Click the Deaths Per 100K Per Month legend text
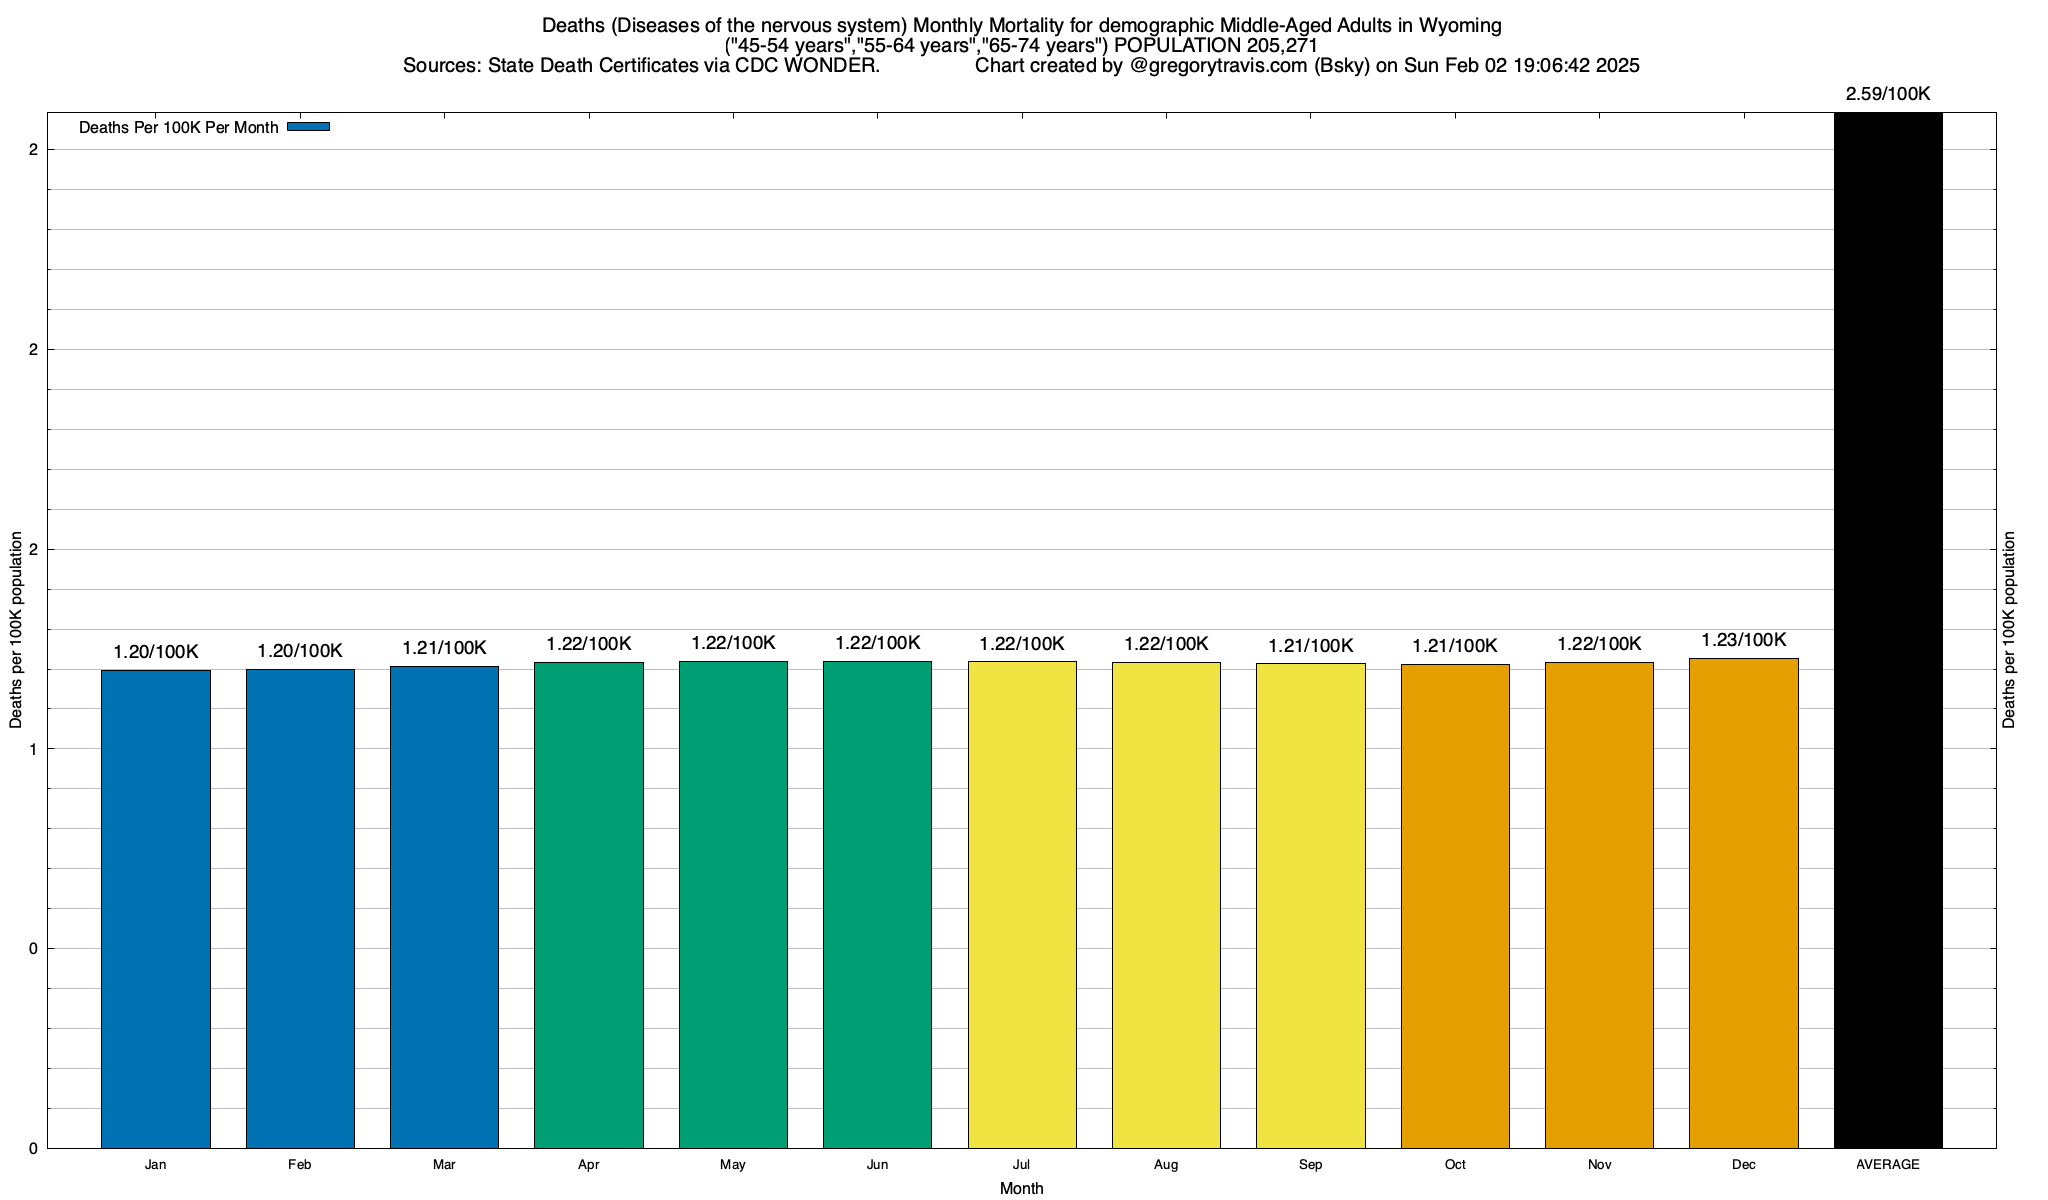Image resolution: width=2048 pixels, height=1200 pixels. (x=178, y=128)
